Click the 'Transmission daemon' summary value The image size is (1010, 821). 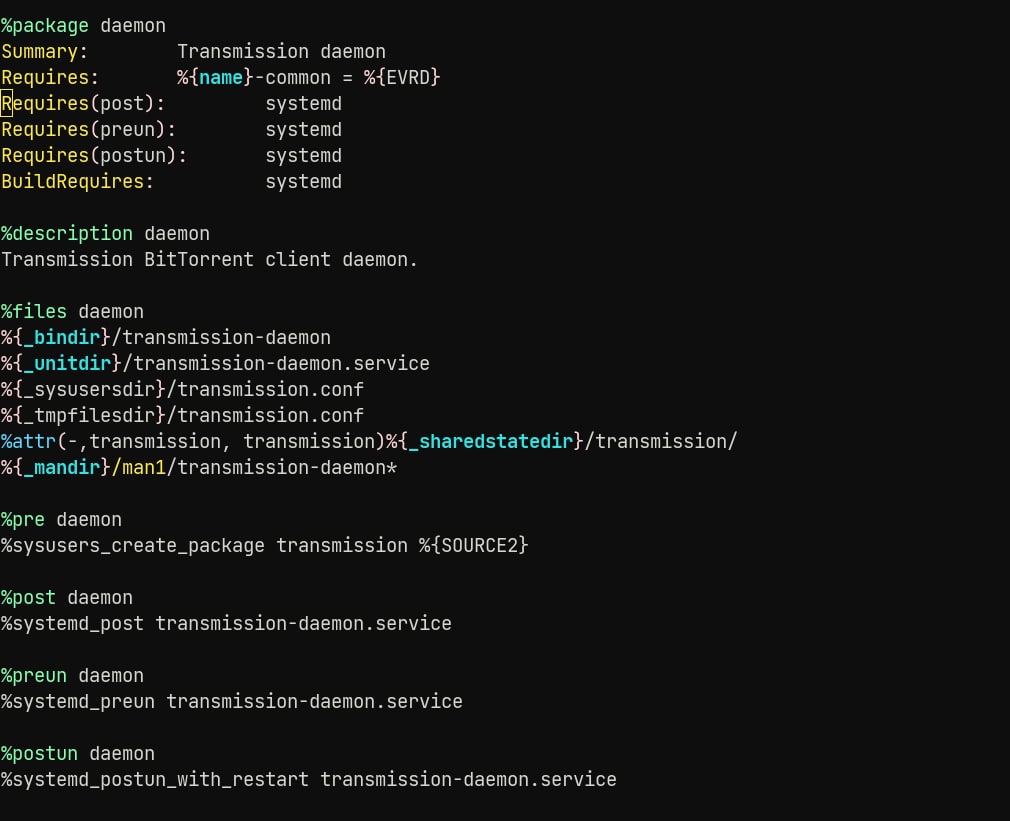point(281,52)
